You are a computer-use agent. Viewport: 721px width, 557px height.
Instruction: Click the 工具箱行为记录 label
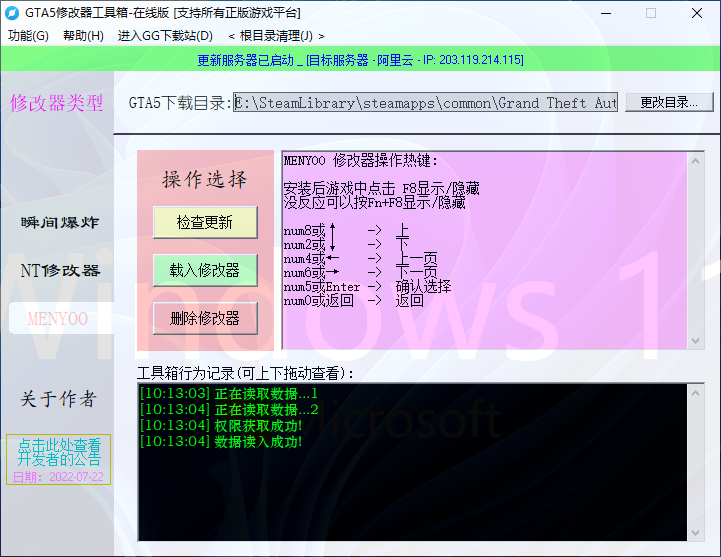click(245, 373)
